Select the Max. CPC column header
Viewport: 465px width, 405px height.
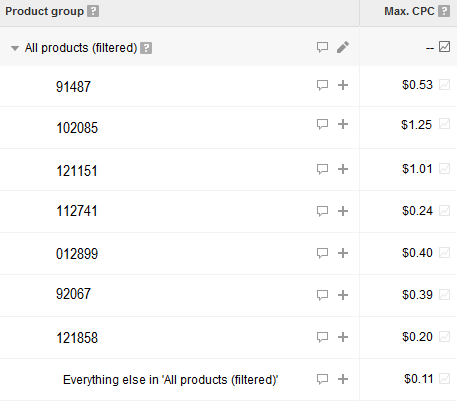tap(409, 11)
